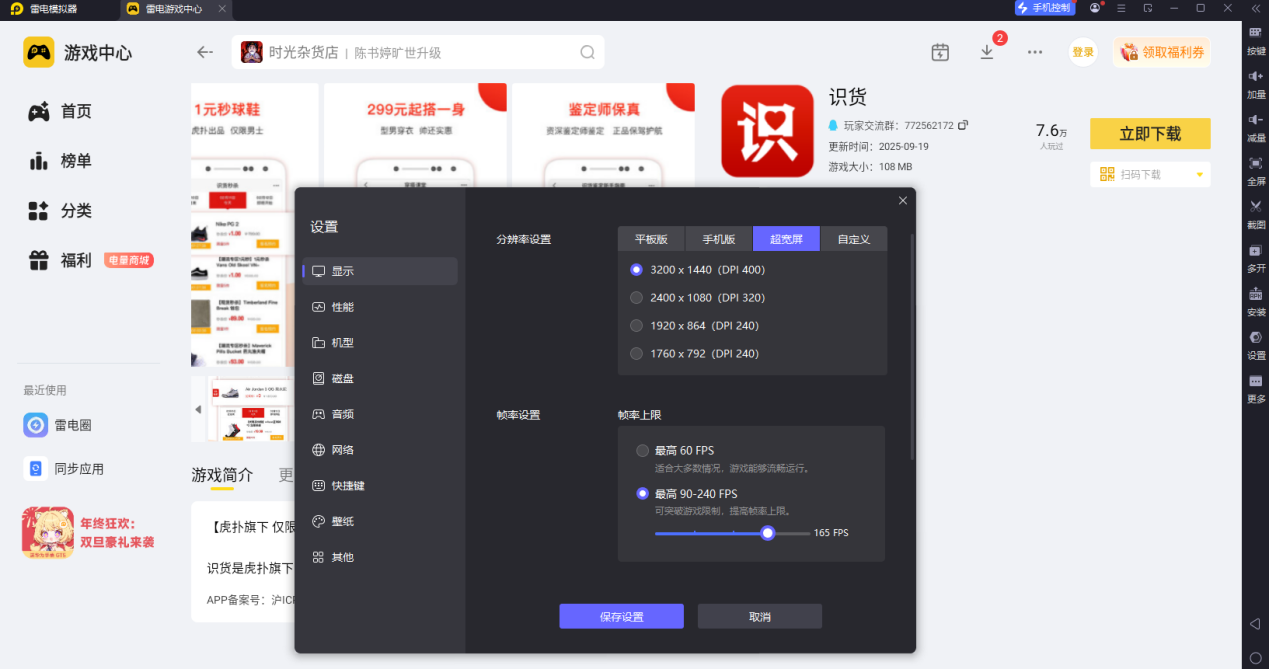Screen dimensions: 1269x669
Task: Open 音频 settings section
Action: [380, 414]
